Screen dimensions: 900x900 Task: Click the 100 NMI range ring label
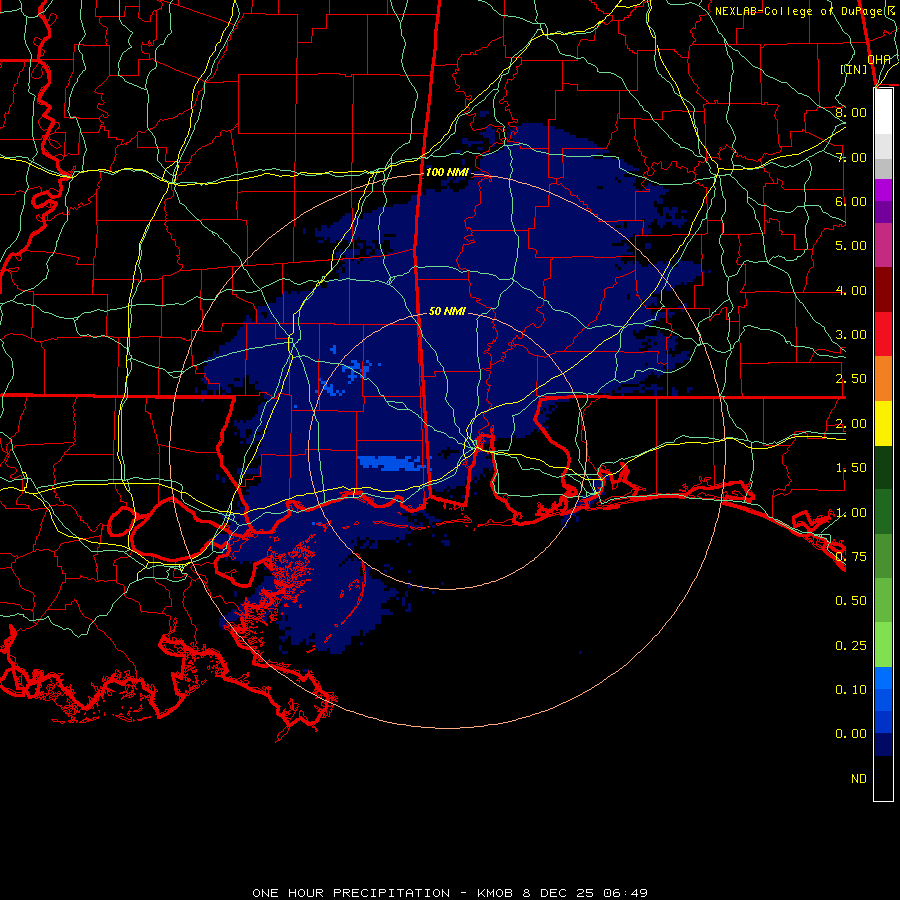(x=447, y=172)
